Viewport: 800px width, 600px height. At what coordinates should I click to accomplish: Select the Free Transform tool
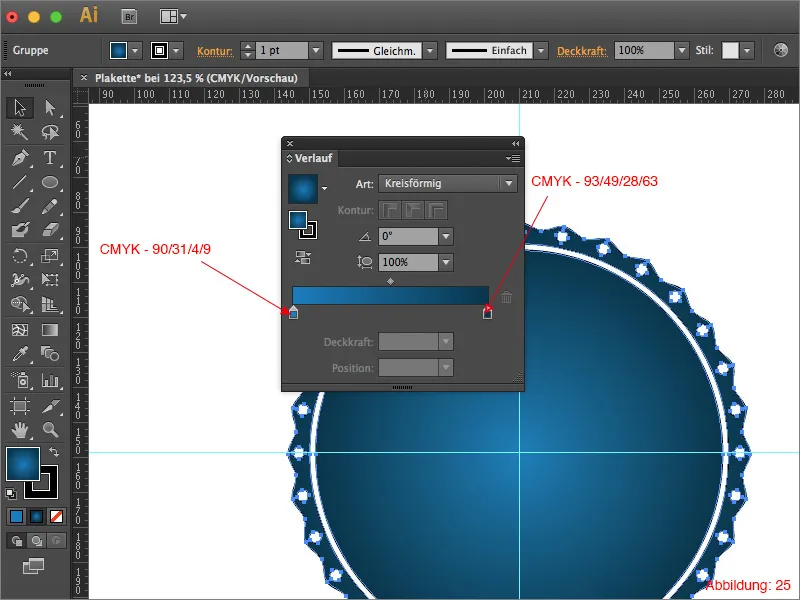click(49, 279)
